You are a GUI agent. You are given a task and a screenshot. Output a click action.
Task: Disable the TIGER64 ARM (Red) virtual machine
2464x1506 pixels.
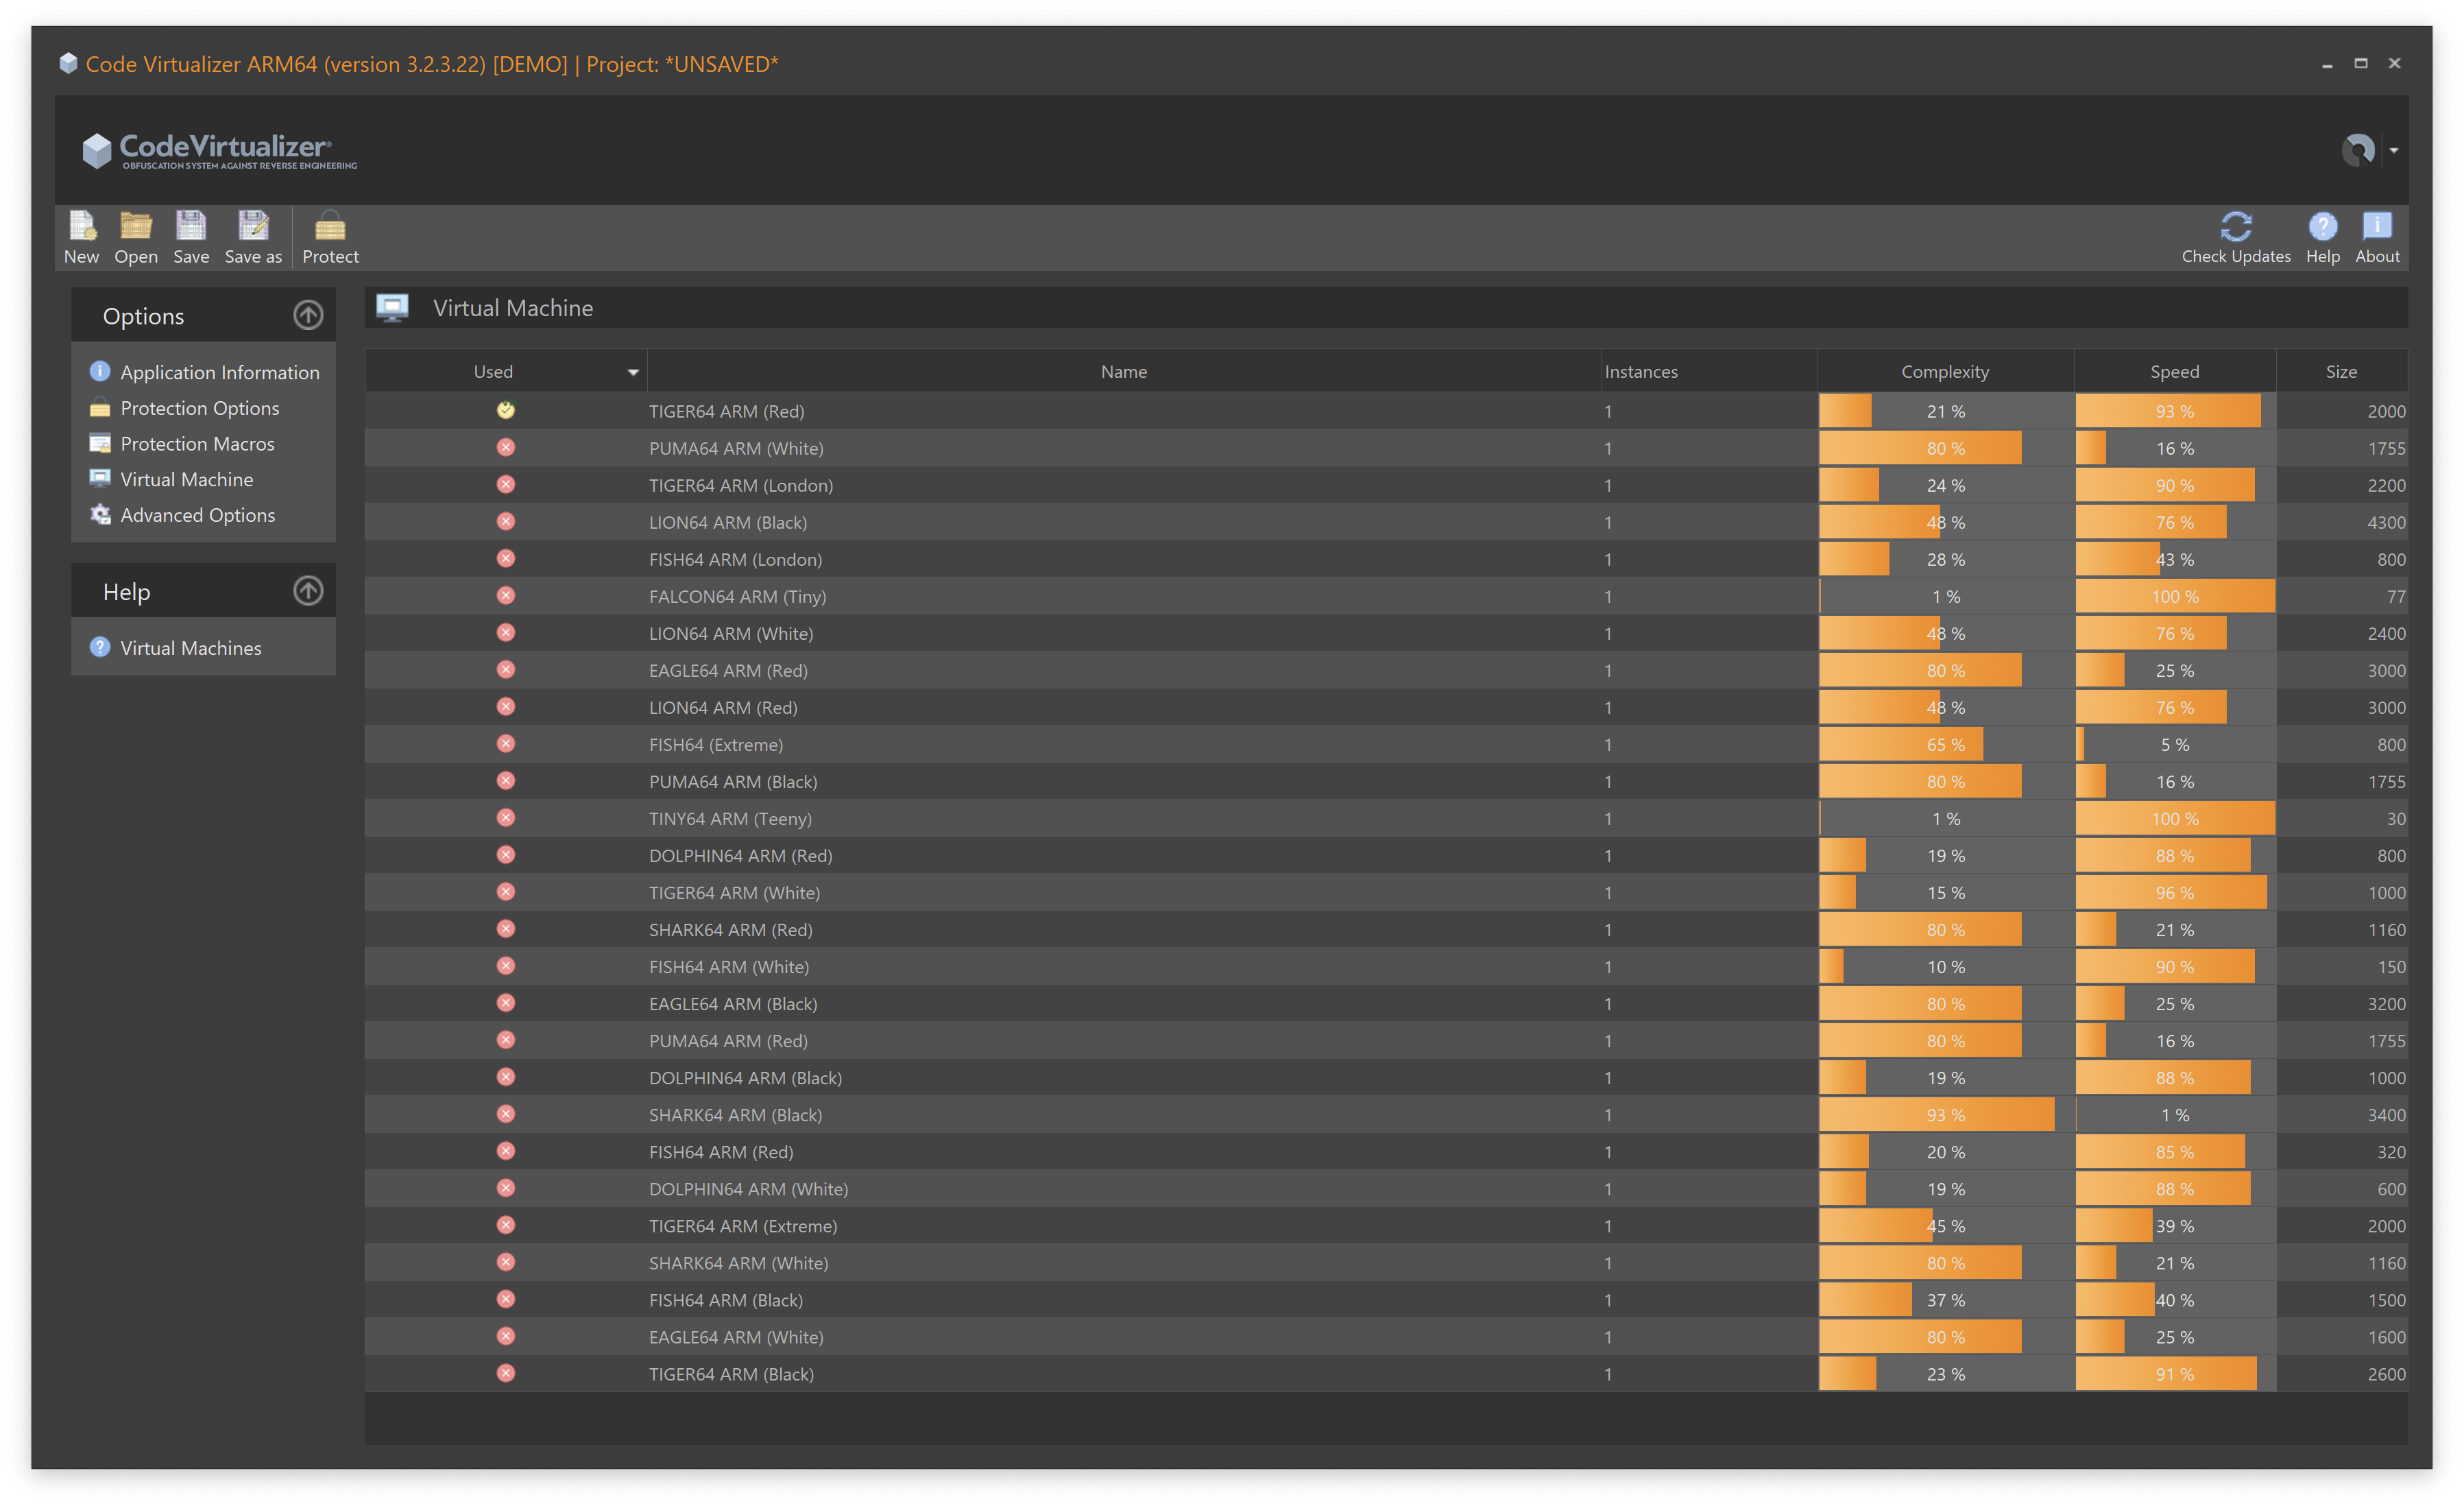(x=506, y=410)
